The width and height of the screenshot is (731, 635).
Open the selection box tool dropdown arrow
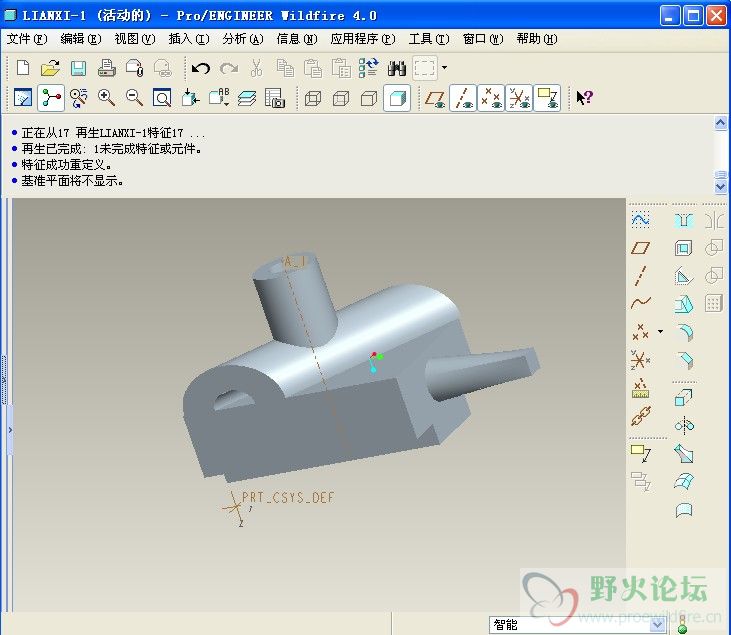(444, 68)
